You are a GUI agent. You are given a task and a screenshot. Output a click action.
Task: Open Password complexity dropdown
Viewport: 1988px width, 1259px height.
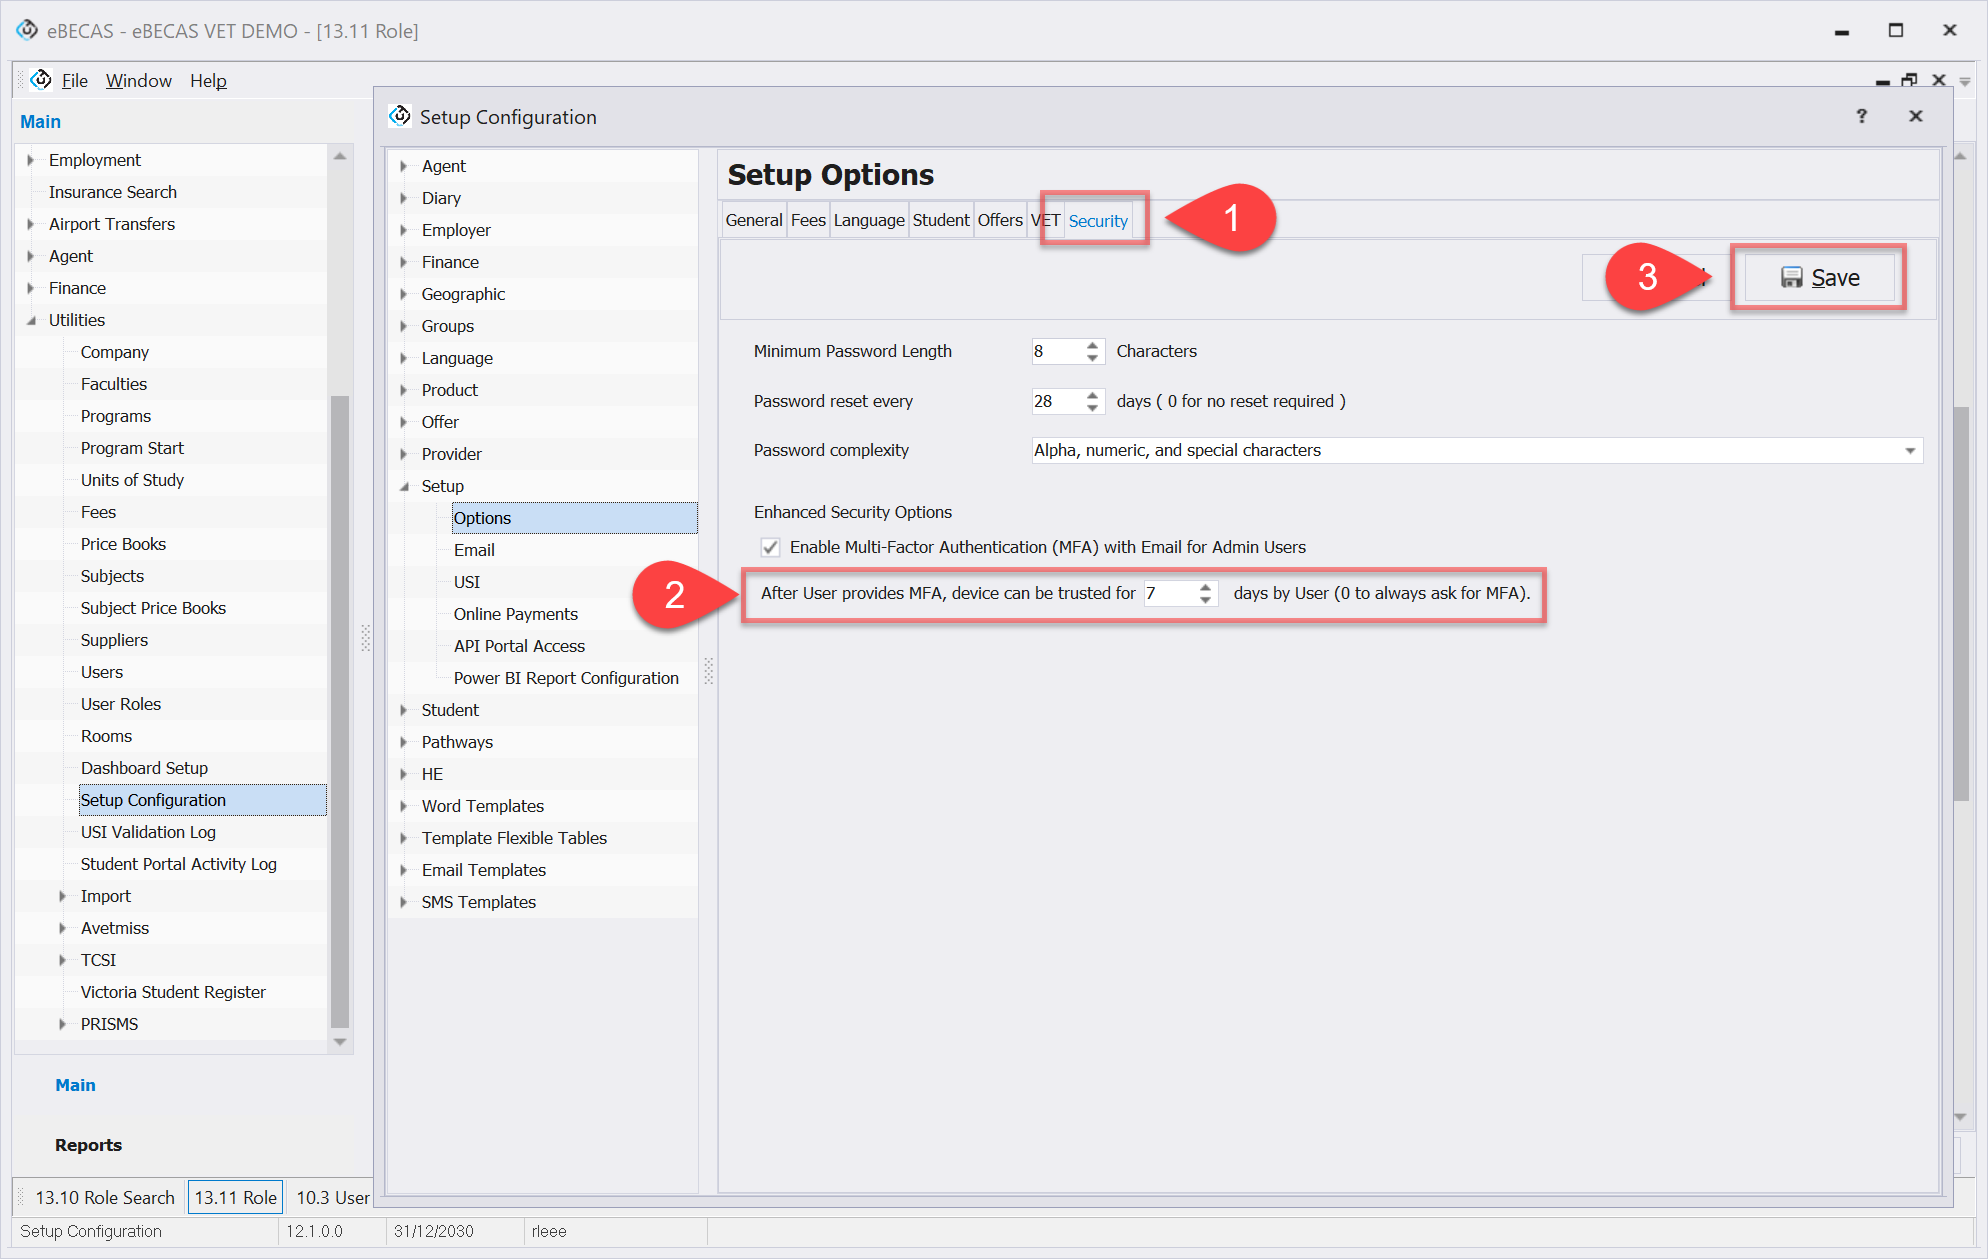tap(1909, 451)
